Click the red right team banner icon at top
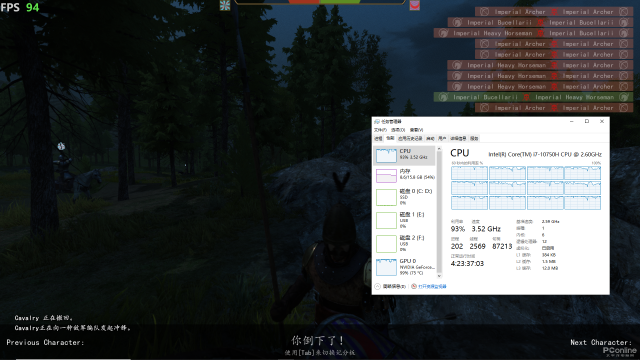 coord(414,5)
